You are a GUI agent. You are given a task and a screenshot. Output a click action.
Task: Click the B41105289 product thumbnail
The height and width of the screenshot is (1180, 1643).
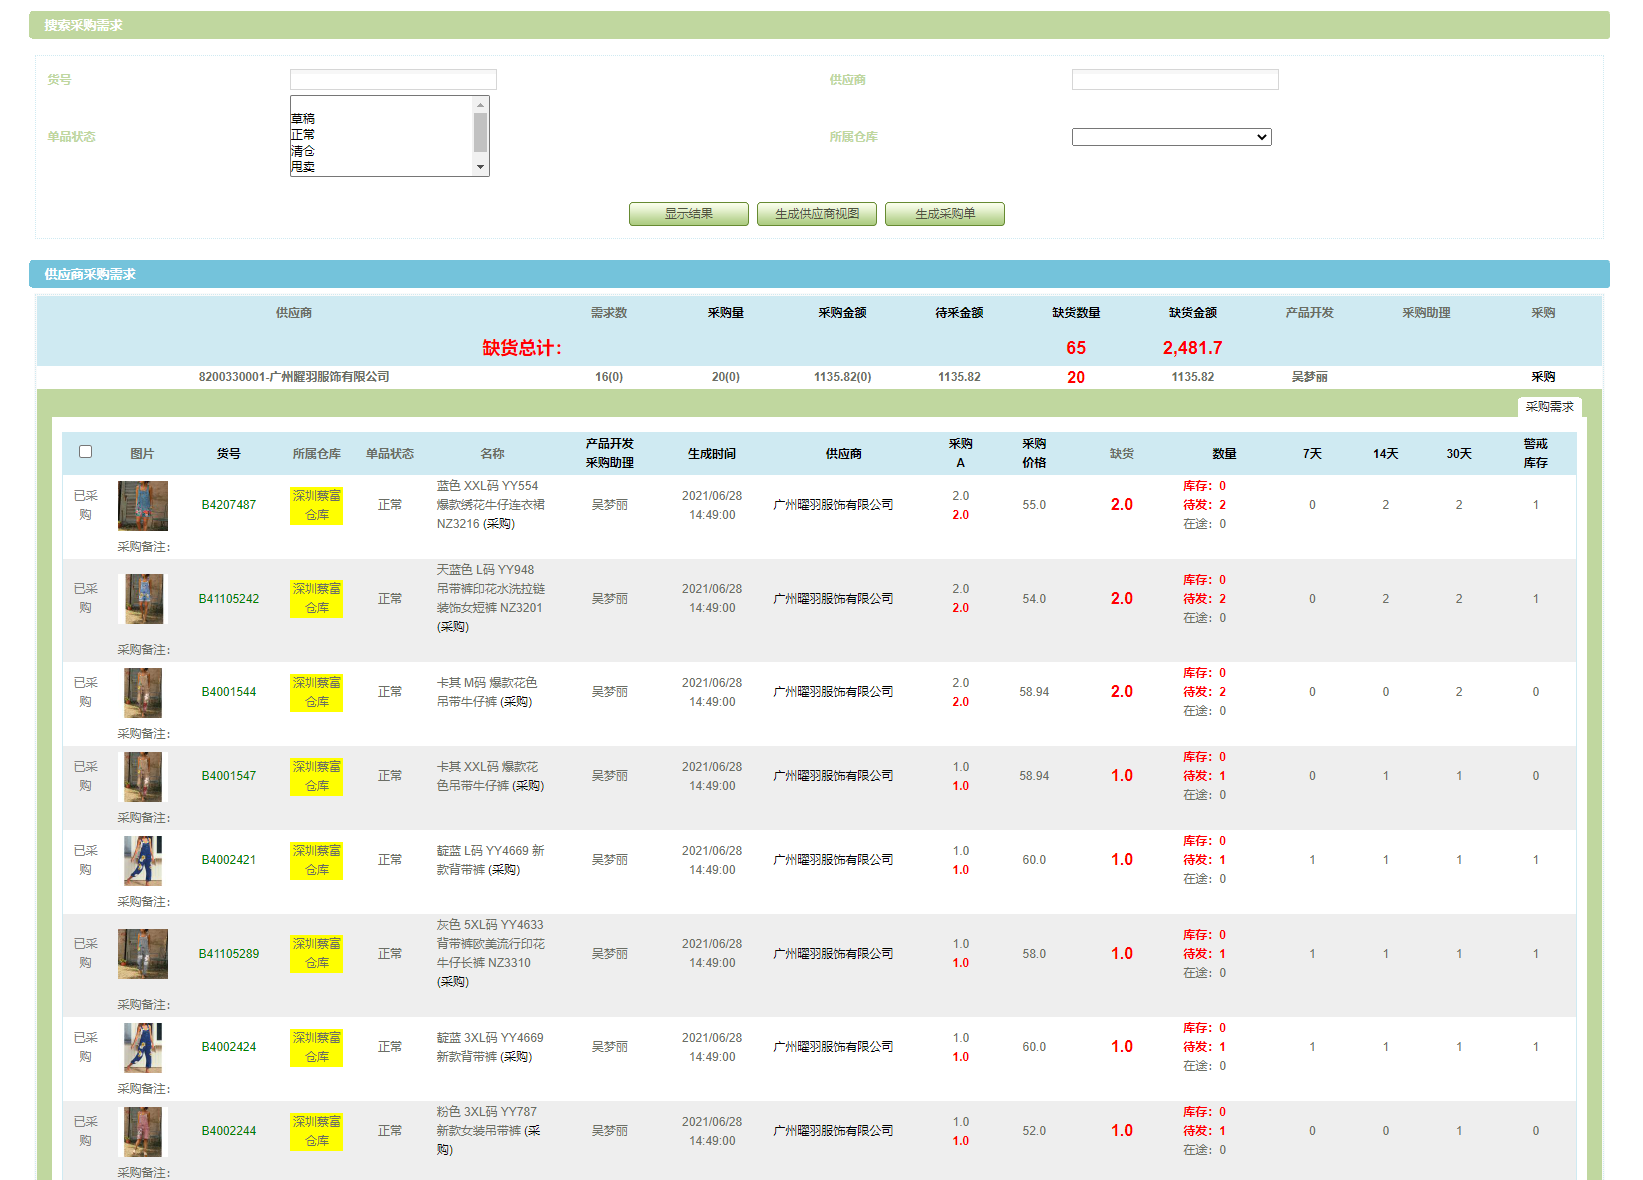[142, 954]
